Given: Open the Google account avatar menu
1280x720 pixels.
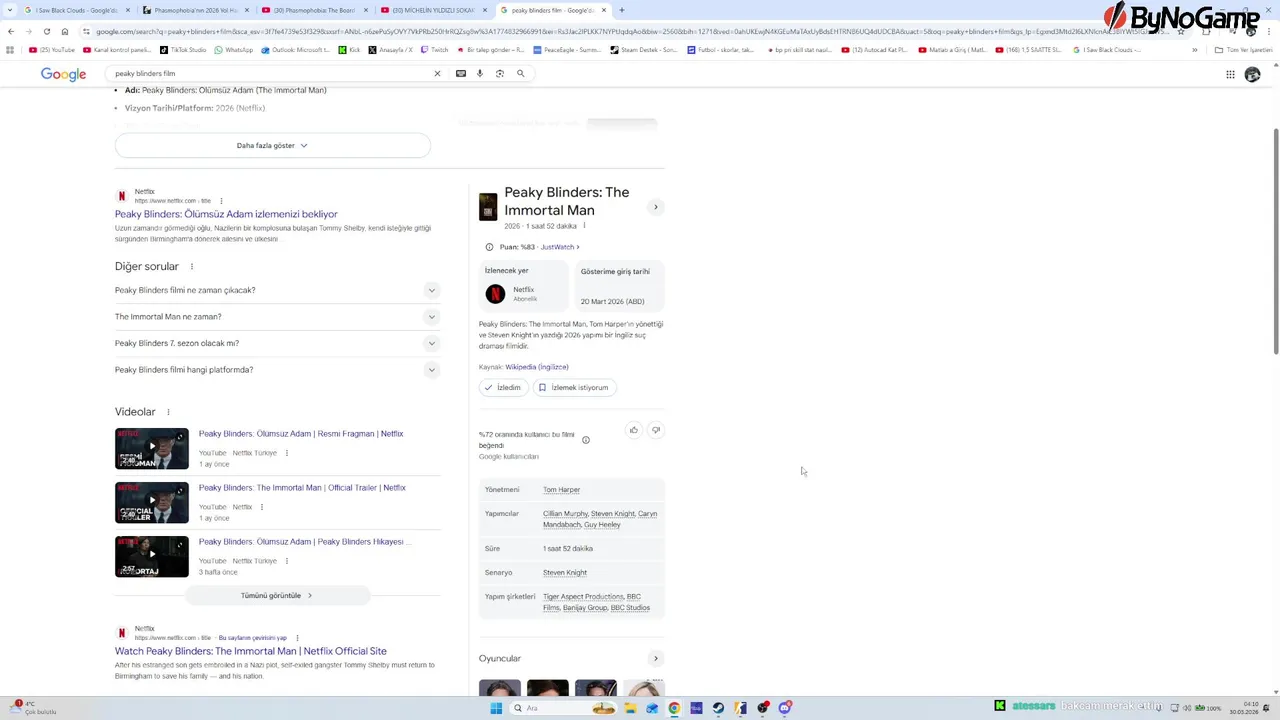Looking at the screenshot, I should coord(1252,74).
